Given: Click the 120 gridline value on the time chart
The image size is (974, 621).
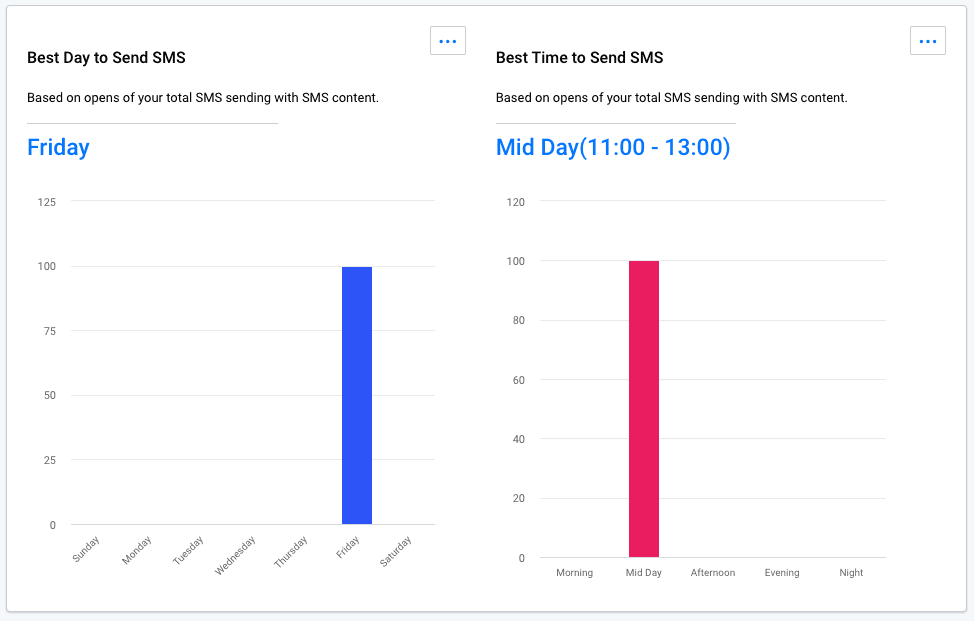Looking at the screenshot, I should pyautogui.click(x=516, y=201).
